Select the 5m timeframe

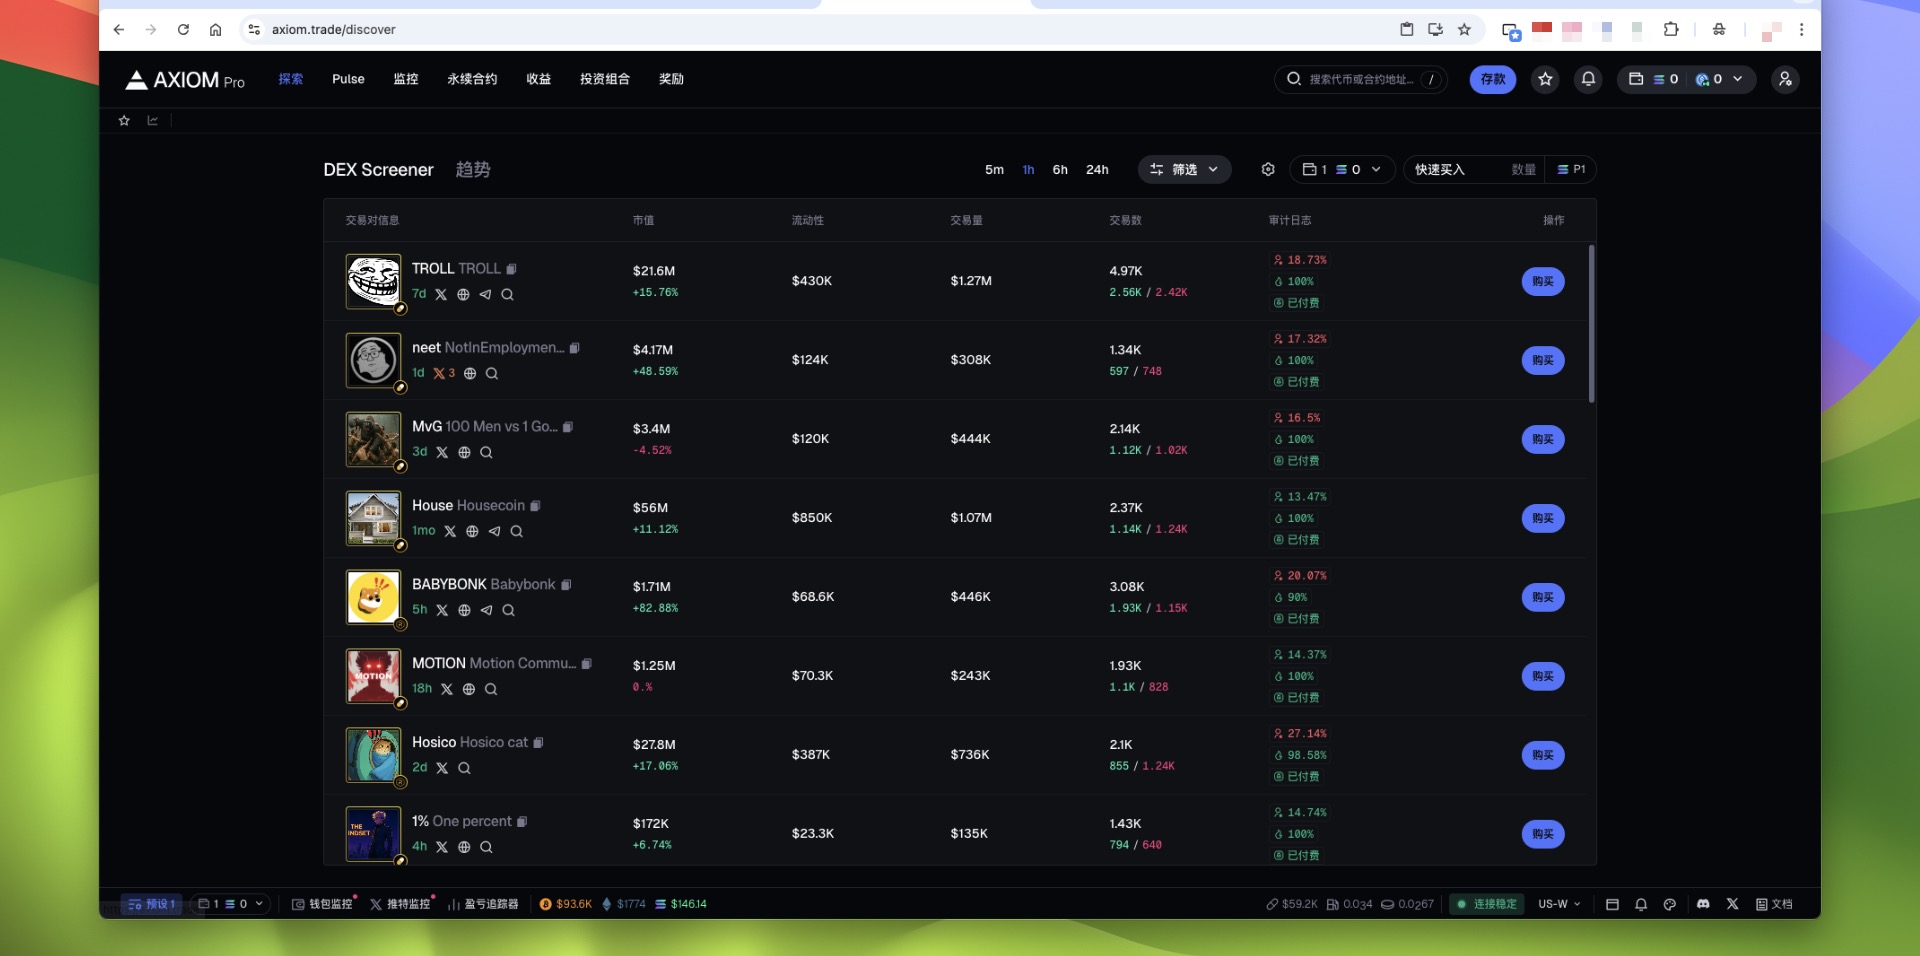point(994,170)
